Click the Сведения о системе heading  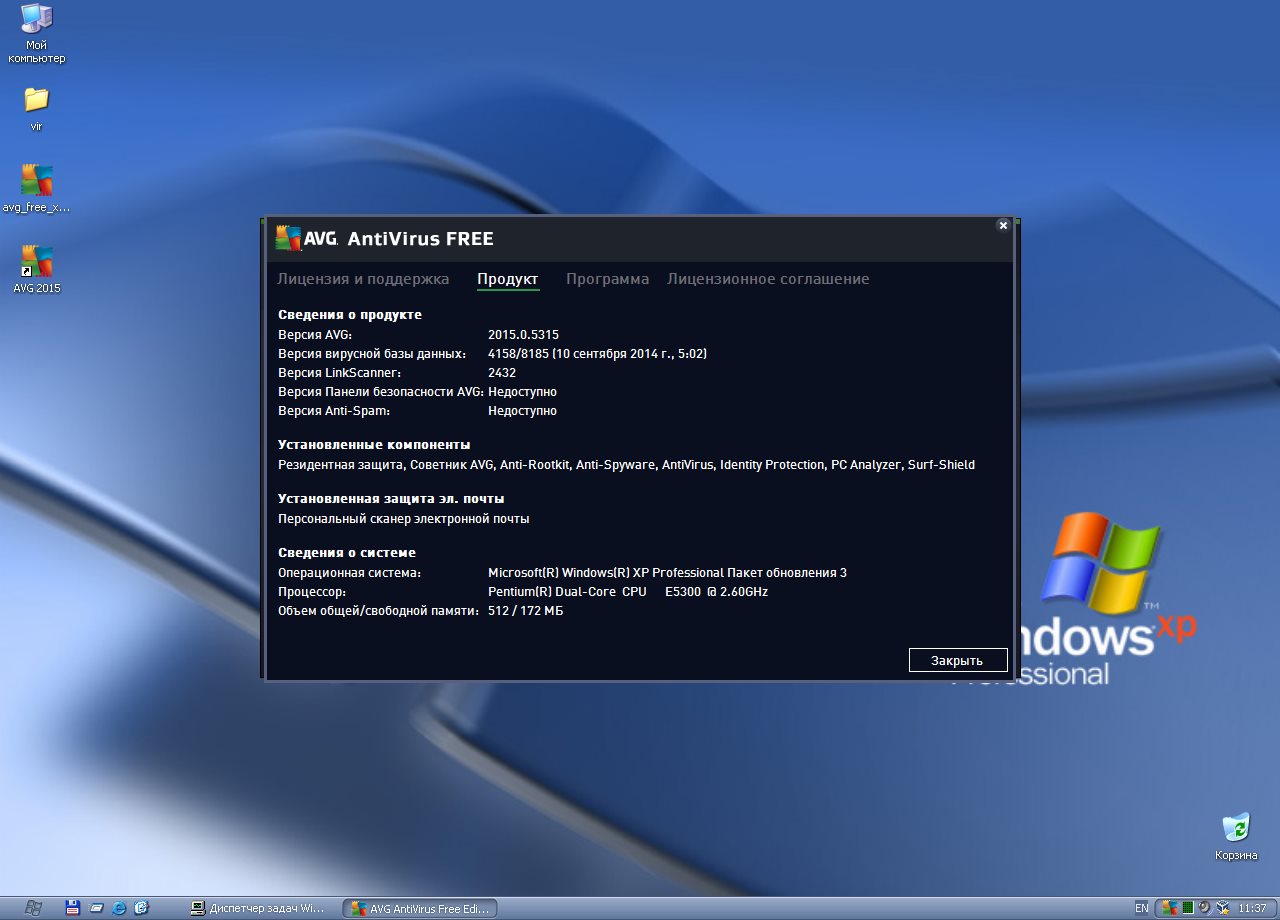pos(347,552)
